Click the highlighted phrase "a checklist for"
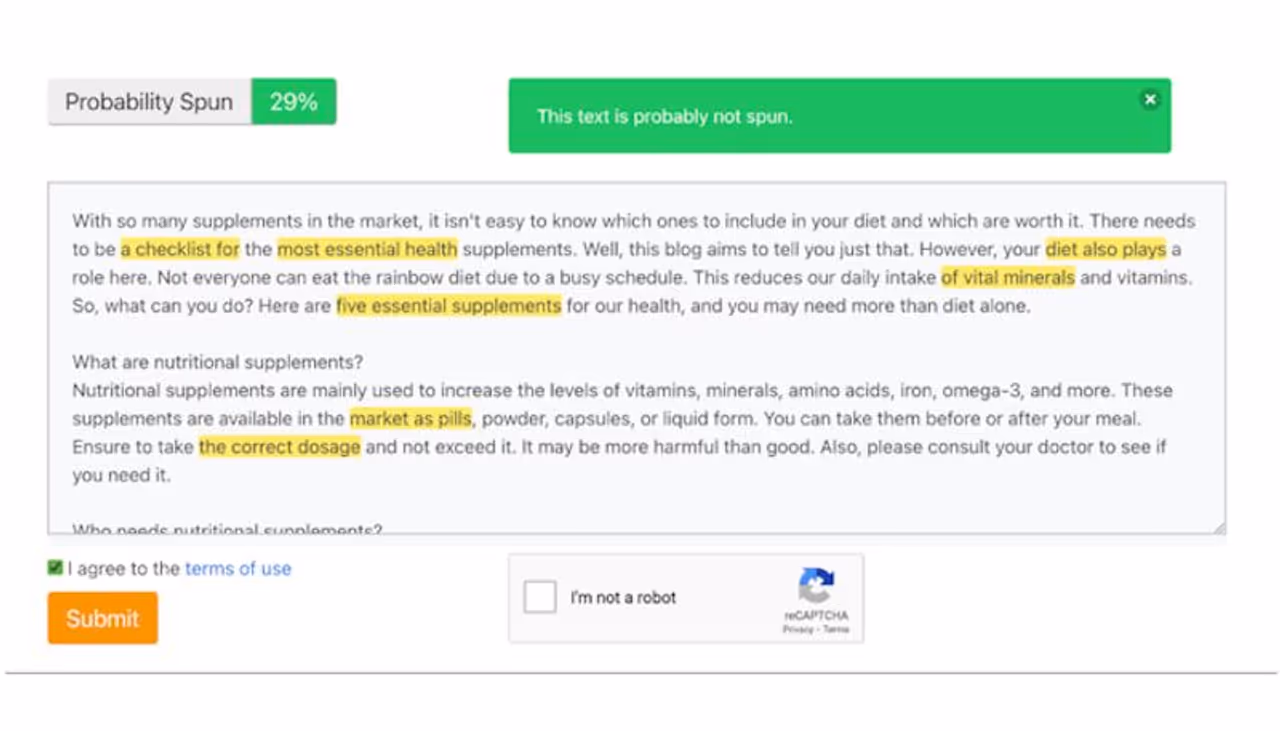 (x=180, y=250)
